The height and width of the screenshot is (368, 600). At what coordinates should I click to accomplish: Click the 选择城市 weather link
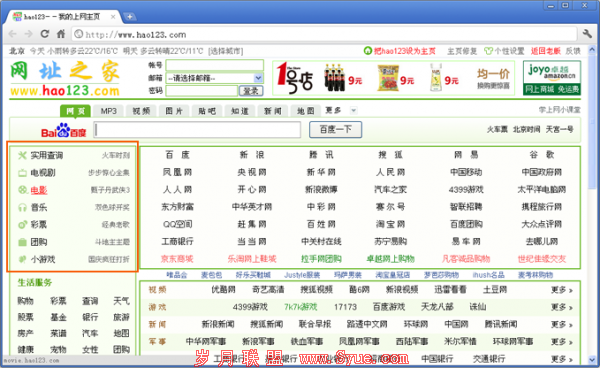[x=225, y=51]
